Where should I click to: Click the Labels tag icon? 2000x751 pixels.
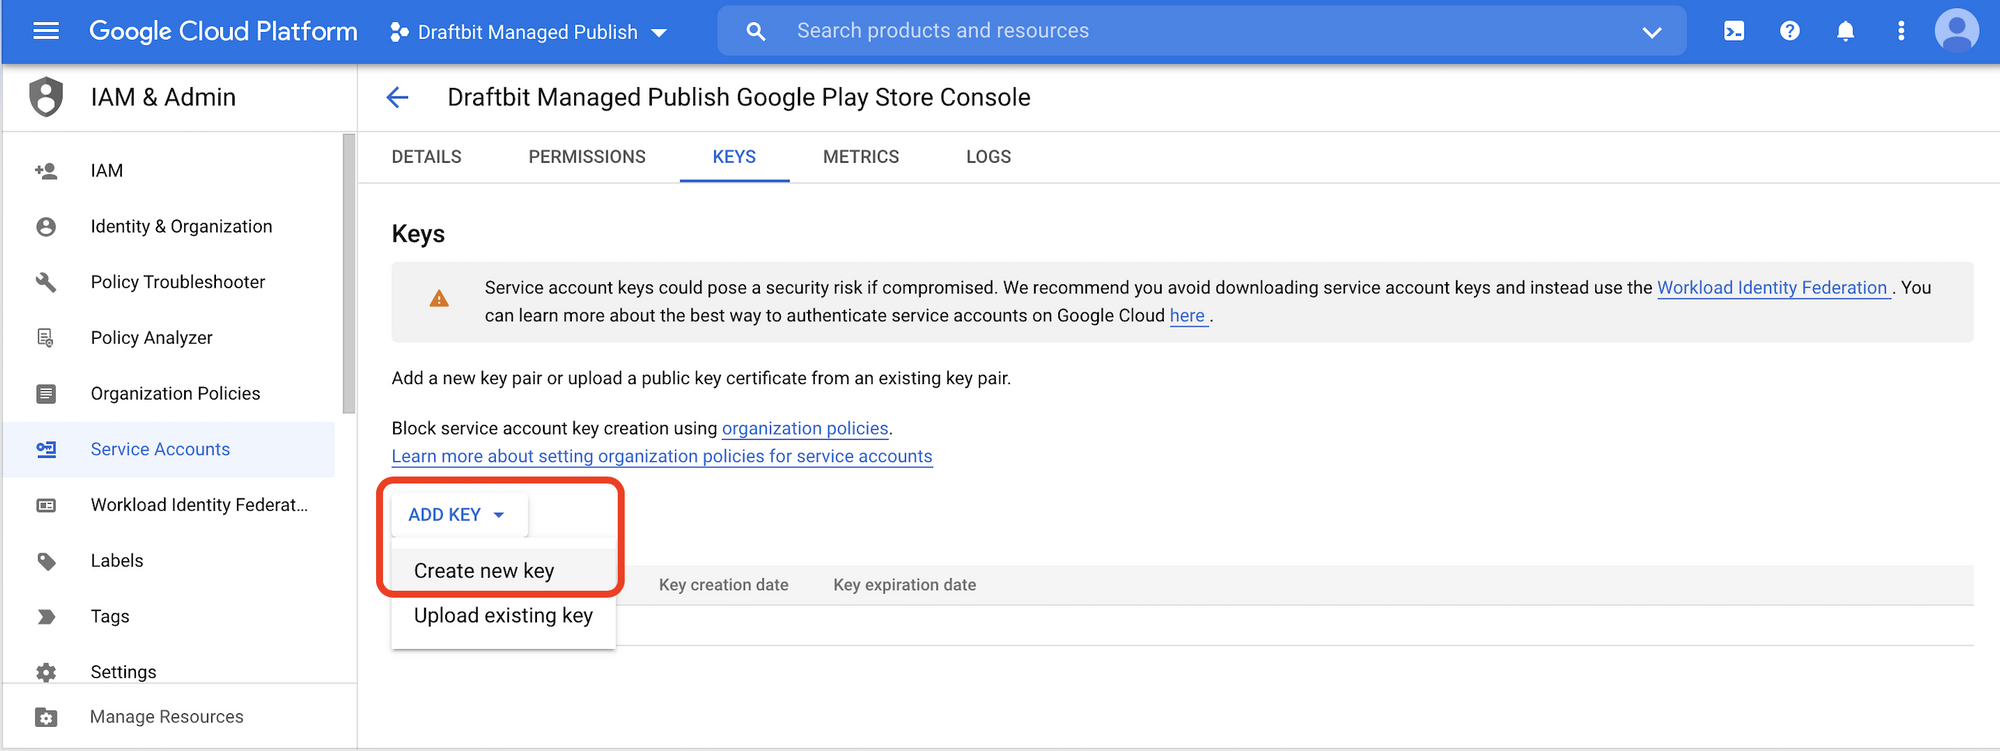coord(46,561)
